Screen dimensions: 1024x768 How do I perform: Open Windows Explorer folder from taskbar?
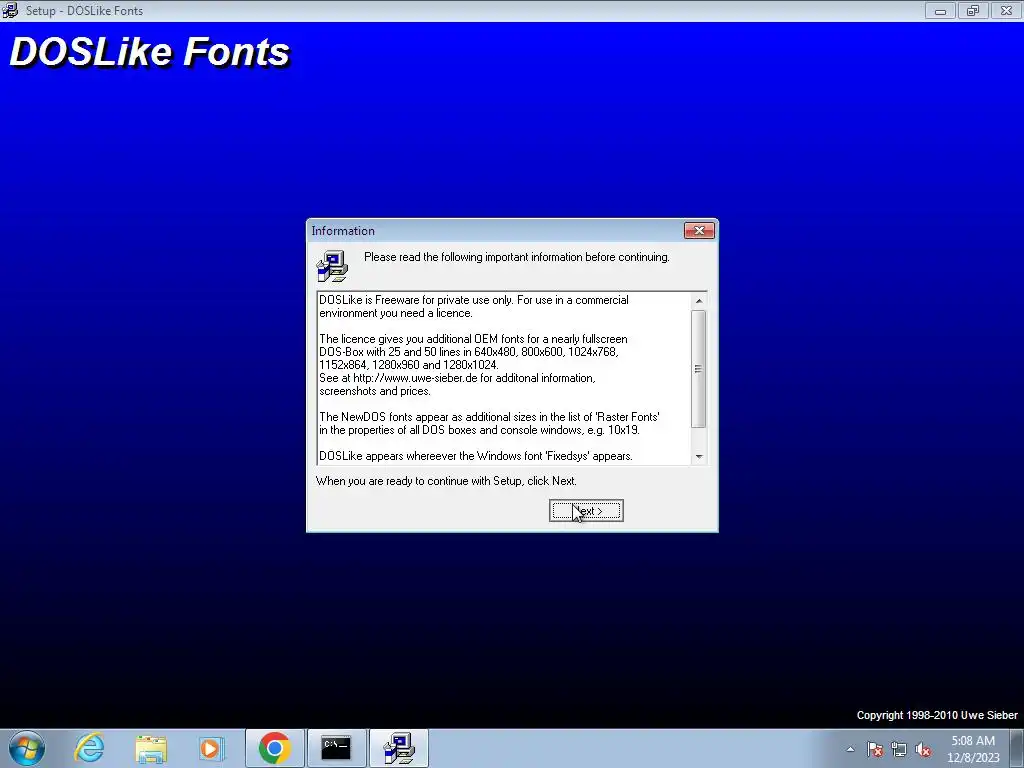[x=151, y=748]
